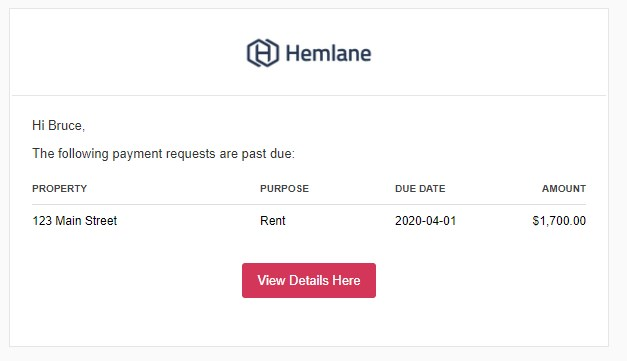
Task: Click the name 'Bruce' in the greeting
Action: pos(65,126)
